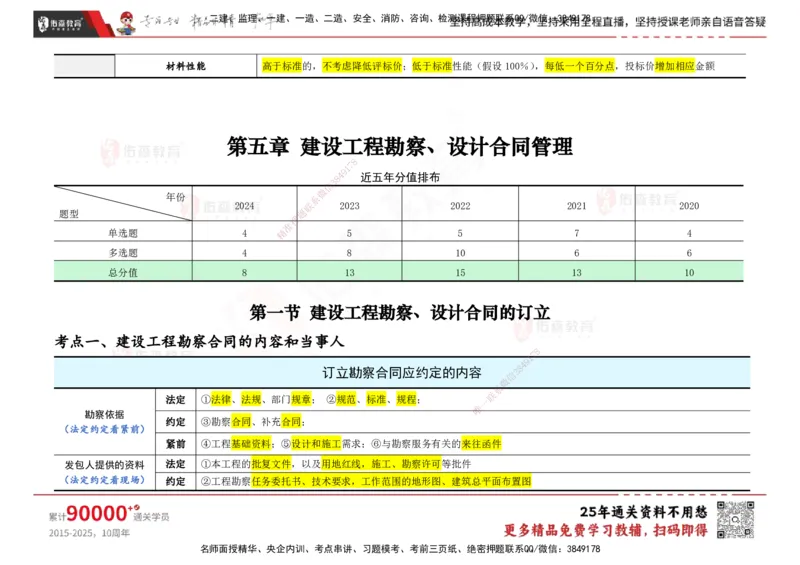
Task: Click the 题型 label in the diagonal header cell
Action: (x=69, y=214)
